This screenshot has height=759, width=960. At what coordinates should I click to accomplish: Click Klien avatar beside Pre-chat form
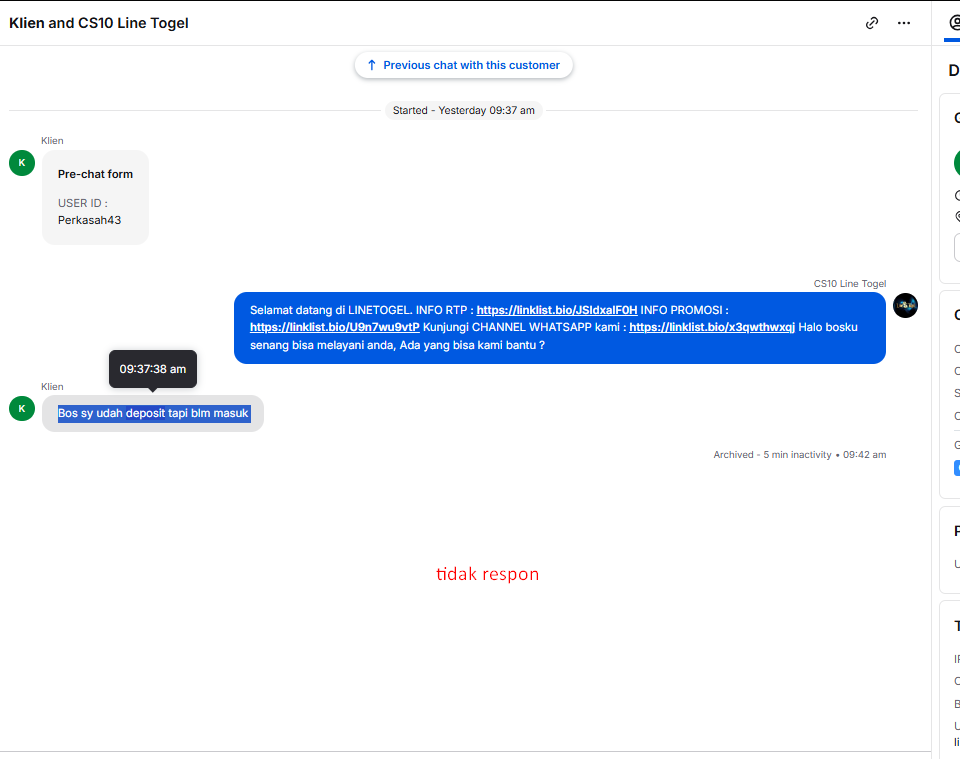tap(22, 163)
